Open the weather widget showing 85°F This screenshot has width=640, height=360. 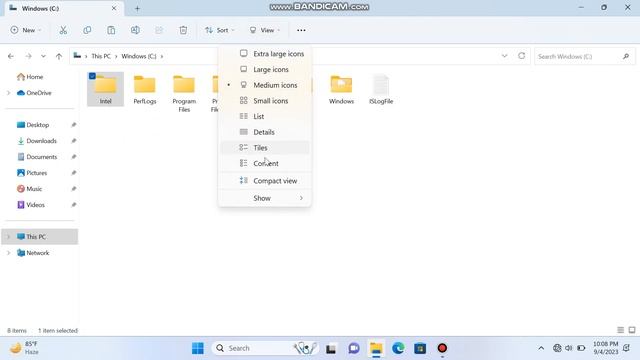24,348
